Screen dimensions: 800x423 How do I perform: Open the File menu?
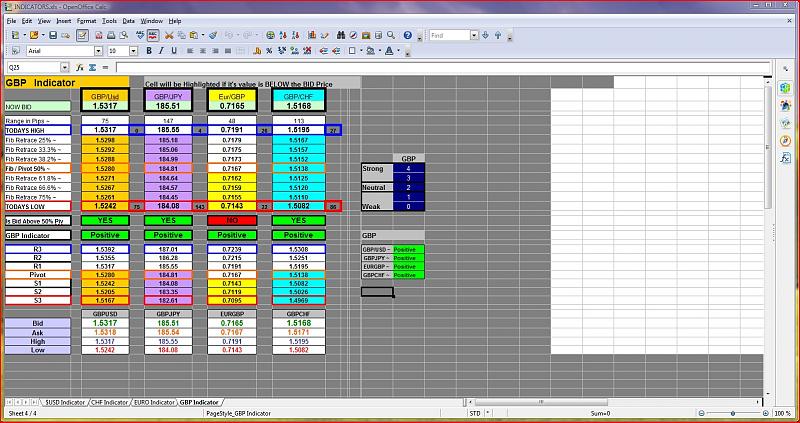point(11,21)
